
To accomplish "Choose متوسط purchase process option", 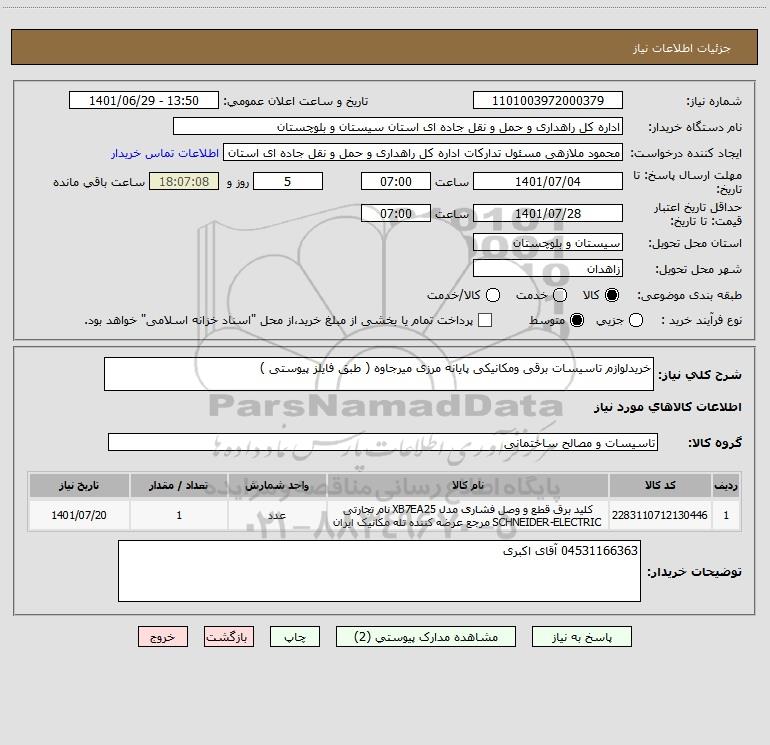I will point(577,320).
